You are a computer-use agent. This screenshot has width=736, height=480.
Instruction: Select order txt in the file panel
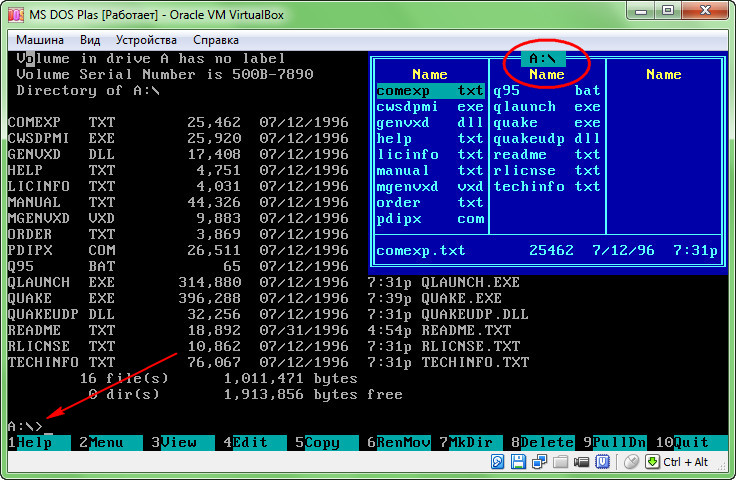pos(430,202)
